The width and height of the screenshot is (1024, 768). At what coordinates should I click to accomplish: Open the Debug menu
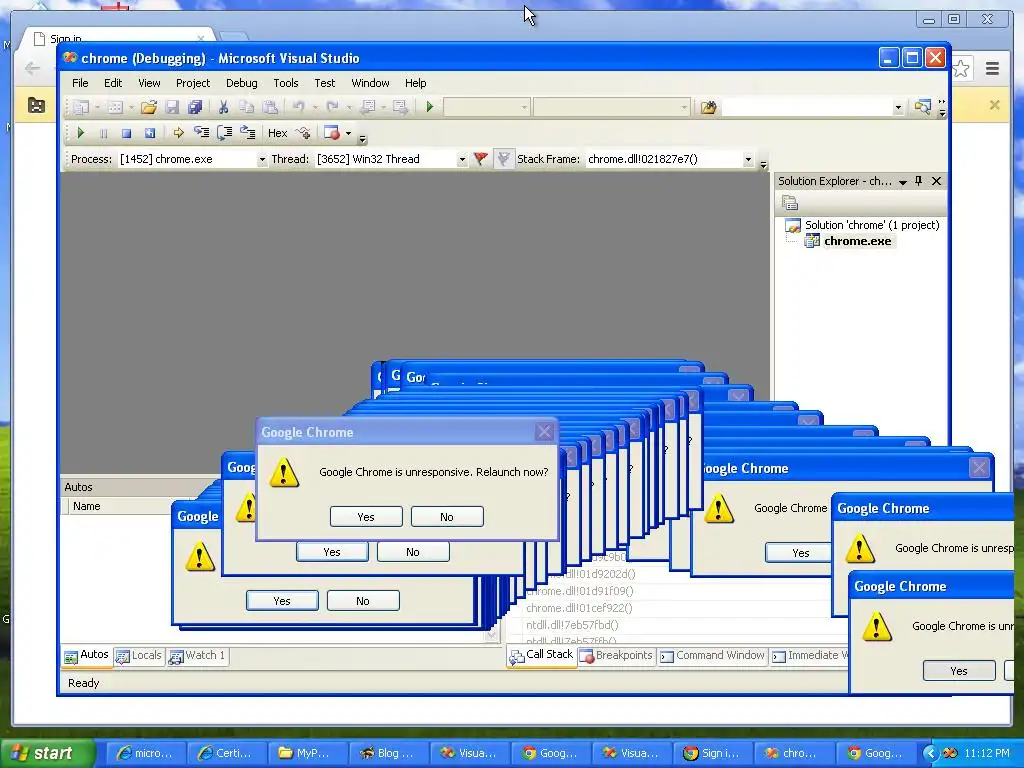[242, 83]
